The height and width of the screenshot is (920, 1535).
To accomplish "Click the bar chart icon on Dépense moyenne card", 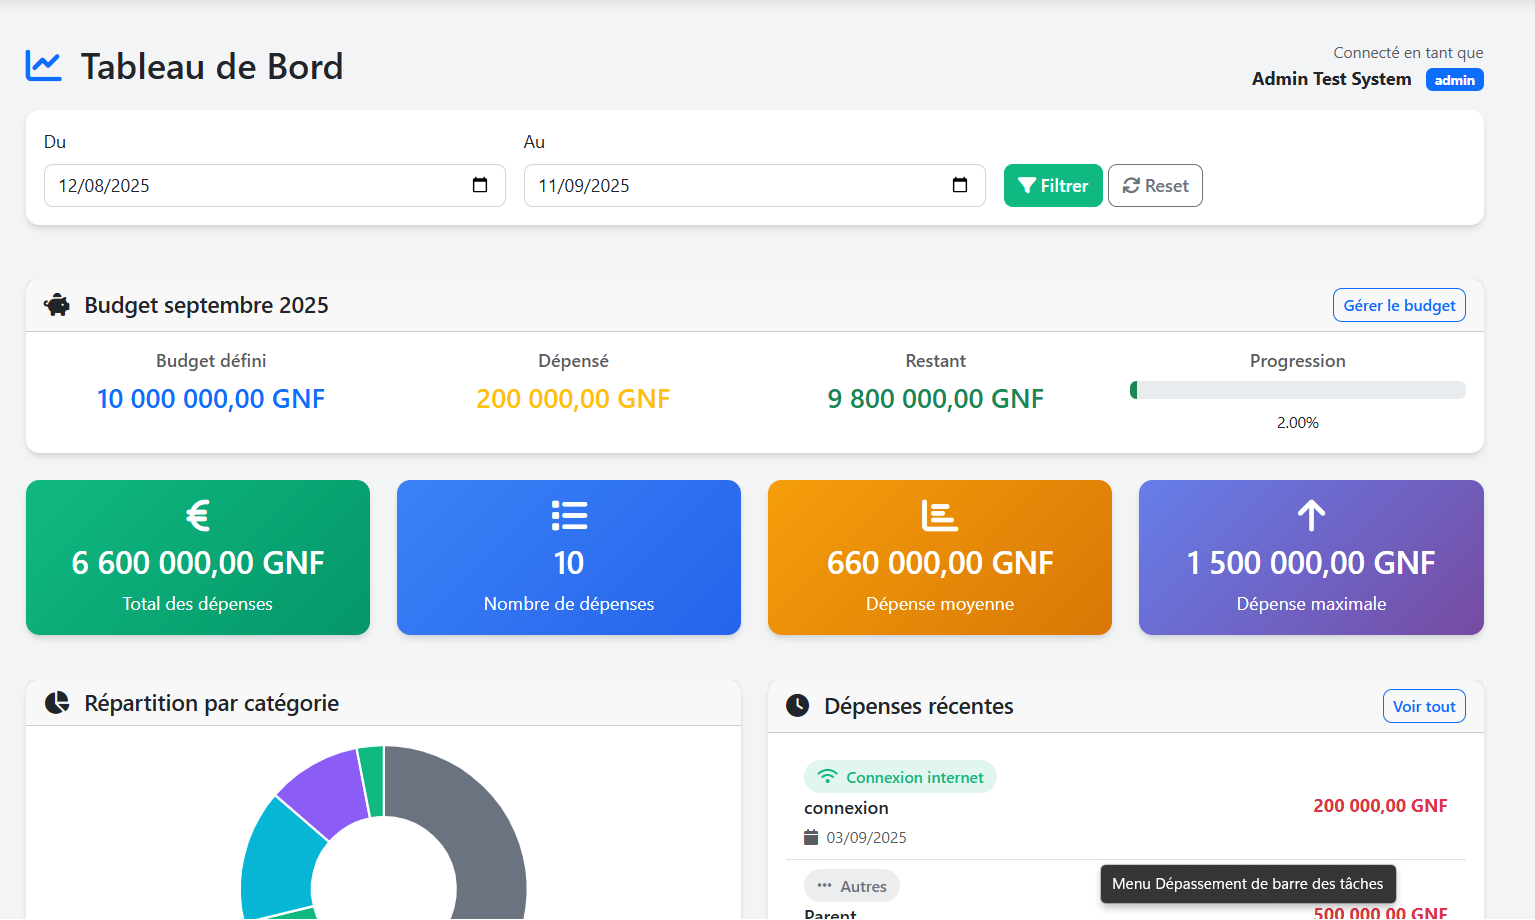I will click(940, 515).
